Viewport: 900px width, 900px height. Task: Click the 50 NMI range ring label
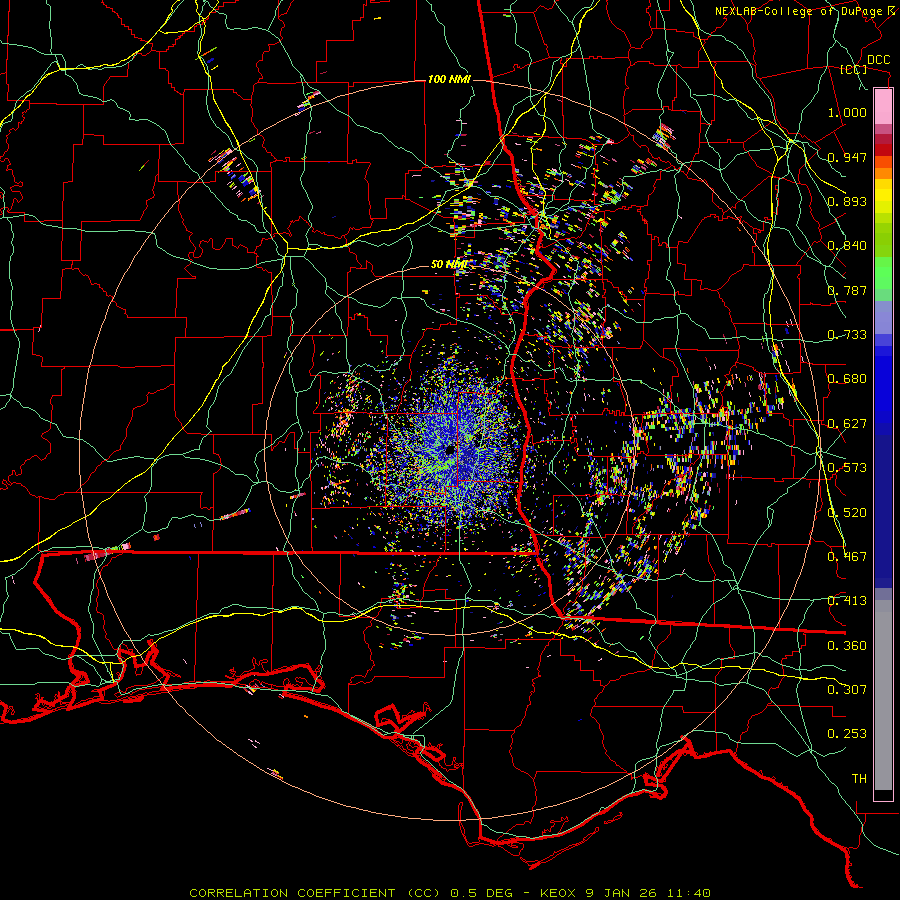[449, 265]
